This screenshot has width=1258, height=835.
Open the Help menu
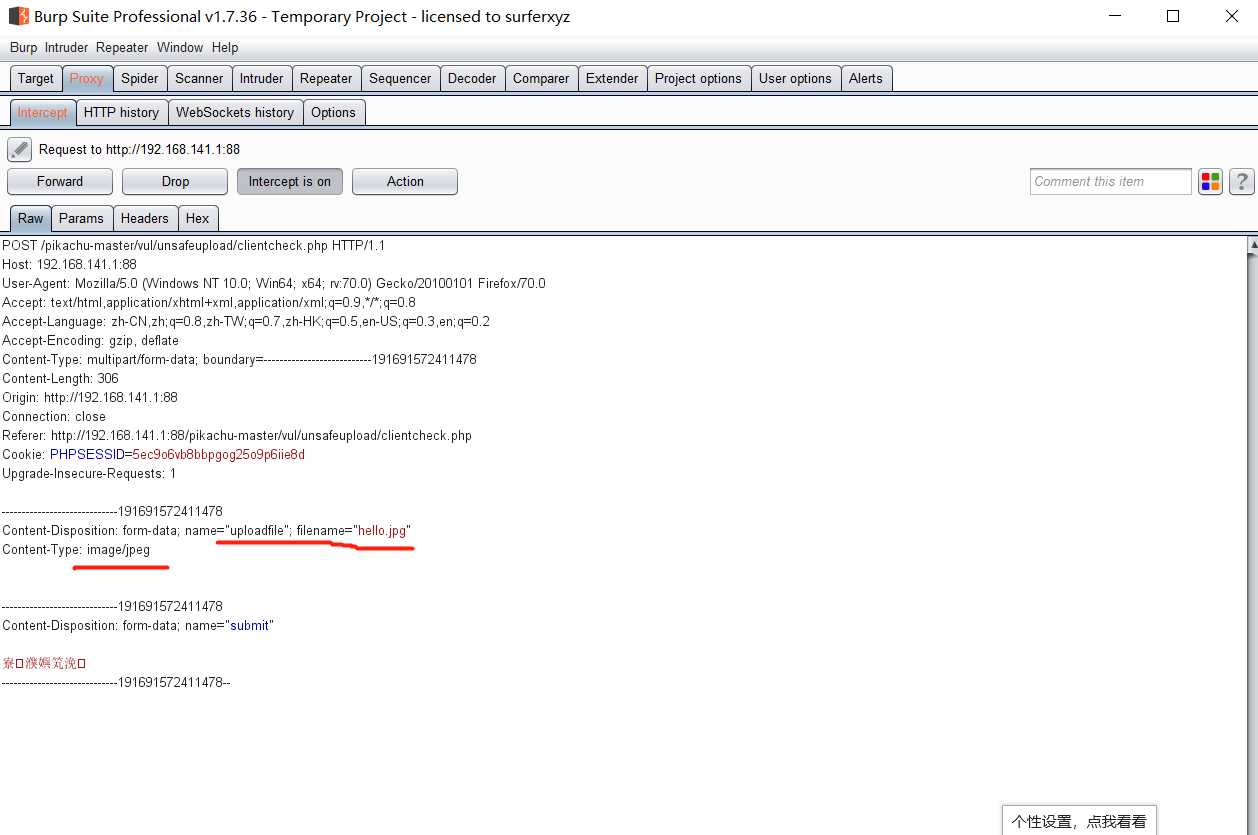pyautogui.click(x=225, y=47)
